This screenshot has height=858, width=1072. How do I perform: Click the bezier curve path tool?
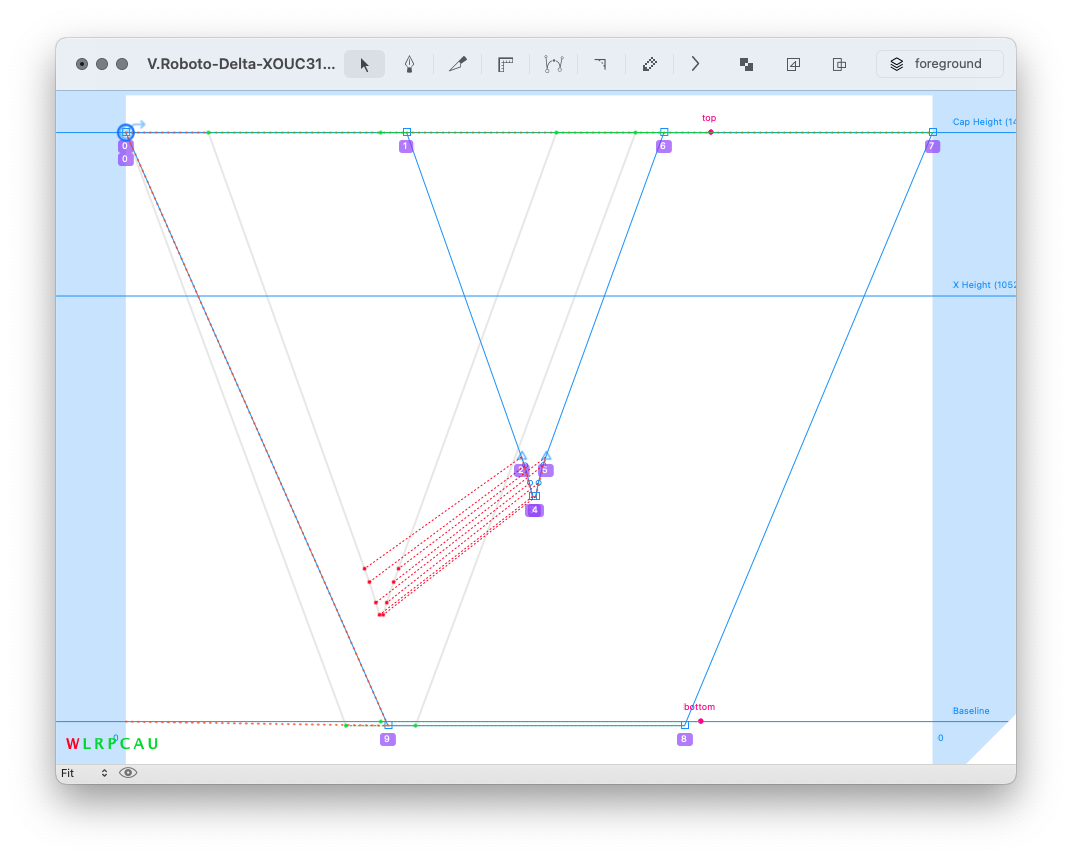(x=553, y=64)
